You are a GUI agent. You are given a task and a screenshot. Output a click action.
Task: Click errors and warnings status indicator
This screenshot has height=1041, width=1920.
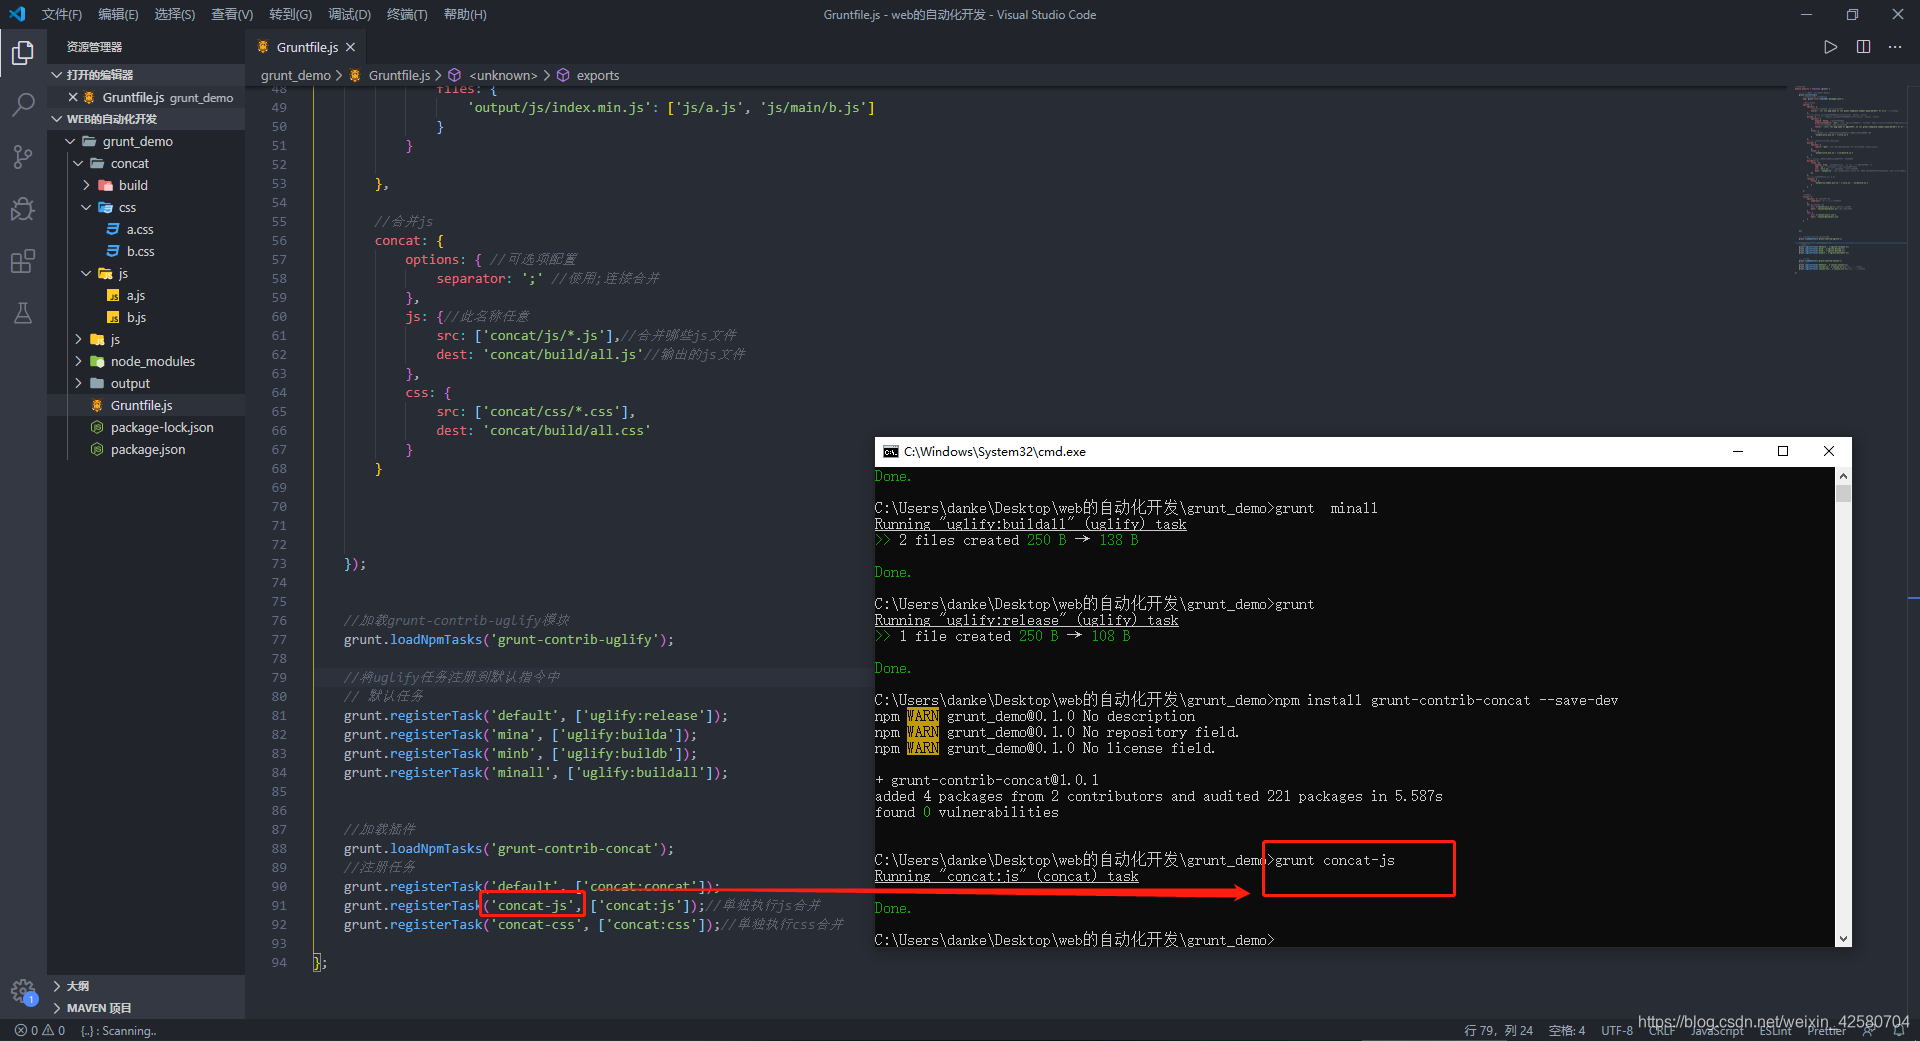[x=40, y=1030]
